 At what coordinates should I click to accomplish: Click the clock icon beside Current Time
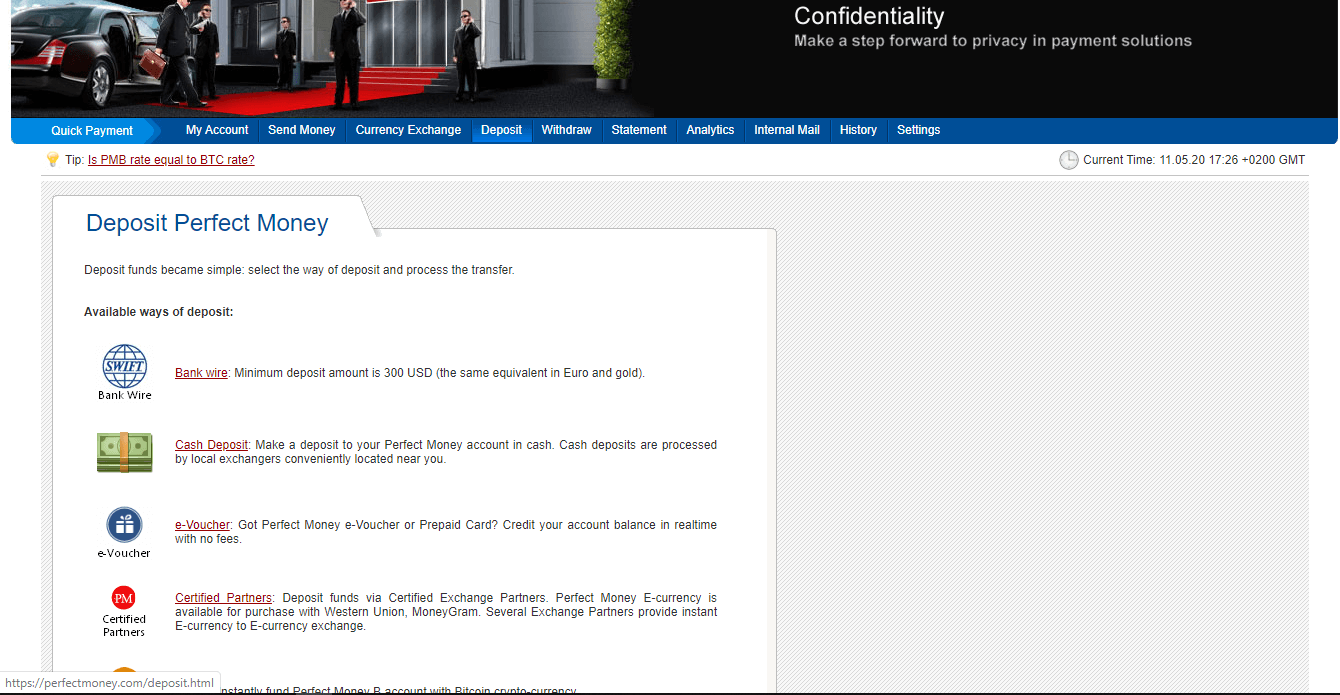click(x=1068, y=160)
